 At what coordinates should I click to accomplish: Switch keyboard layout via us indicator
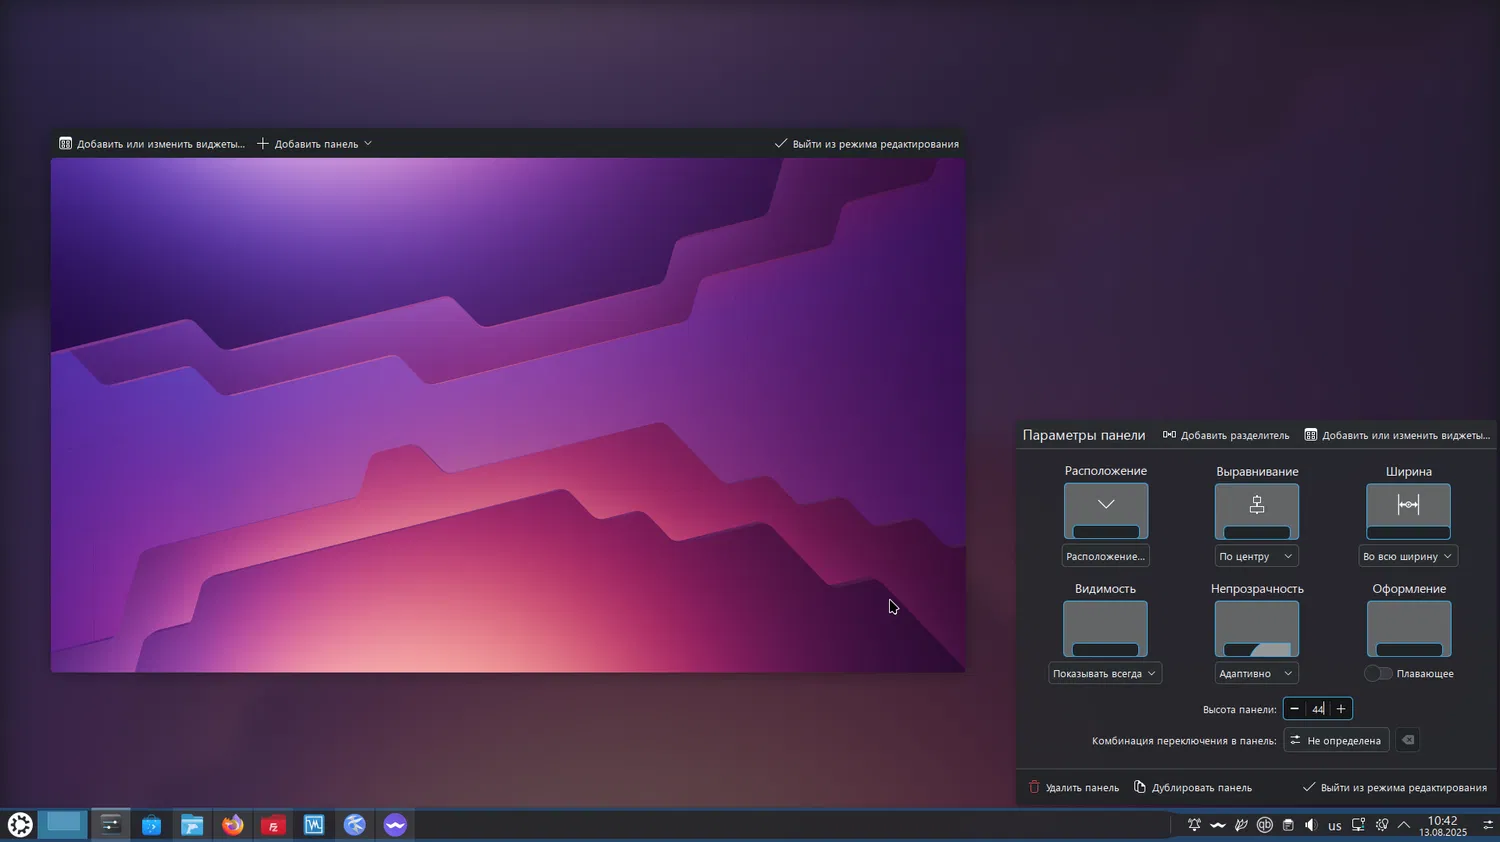(x=1335, y=826)
